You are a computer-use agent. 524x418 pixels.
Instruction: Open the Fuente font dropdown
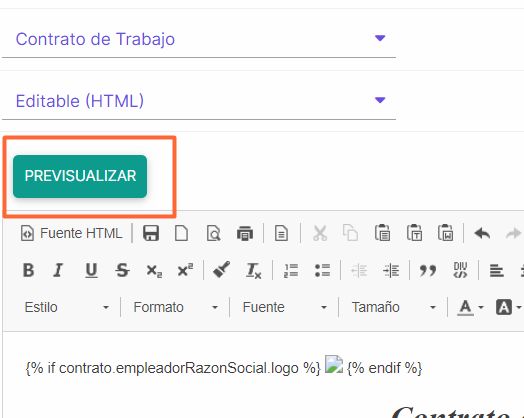coord(284,307)
